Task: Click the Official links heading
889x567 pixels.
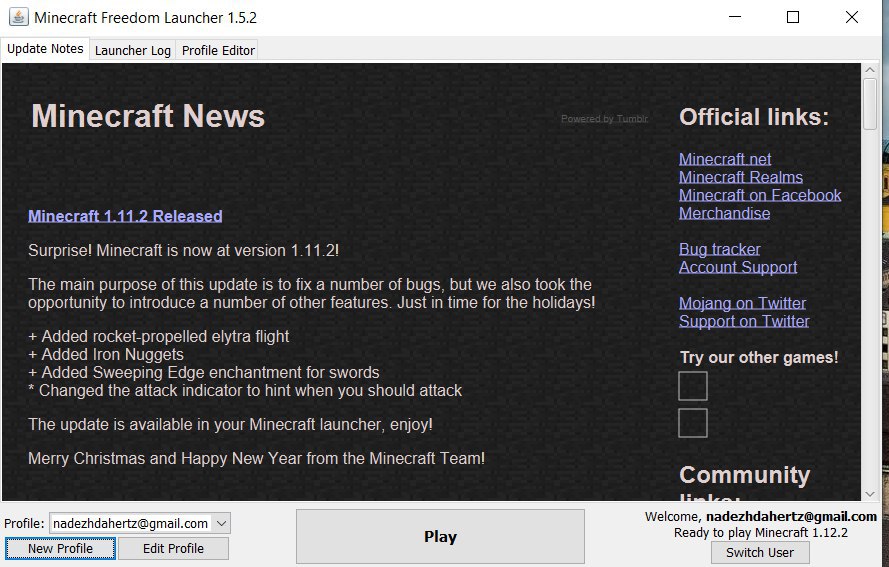Action: [754, 117]
